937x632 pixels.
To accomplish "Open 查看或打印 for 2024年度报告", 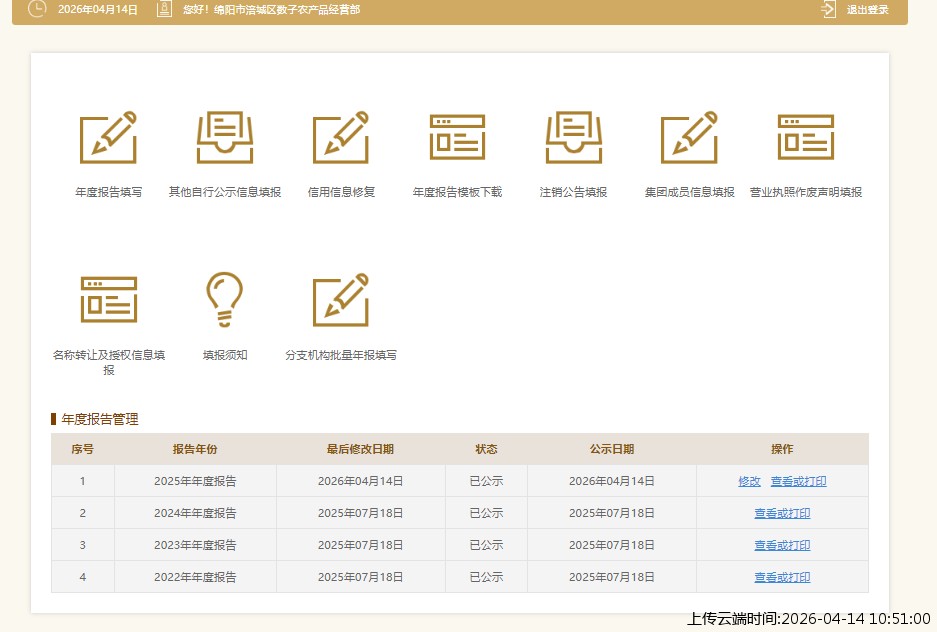I will pyautogui.click(x=782, y=513).
